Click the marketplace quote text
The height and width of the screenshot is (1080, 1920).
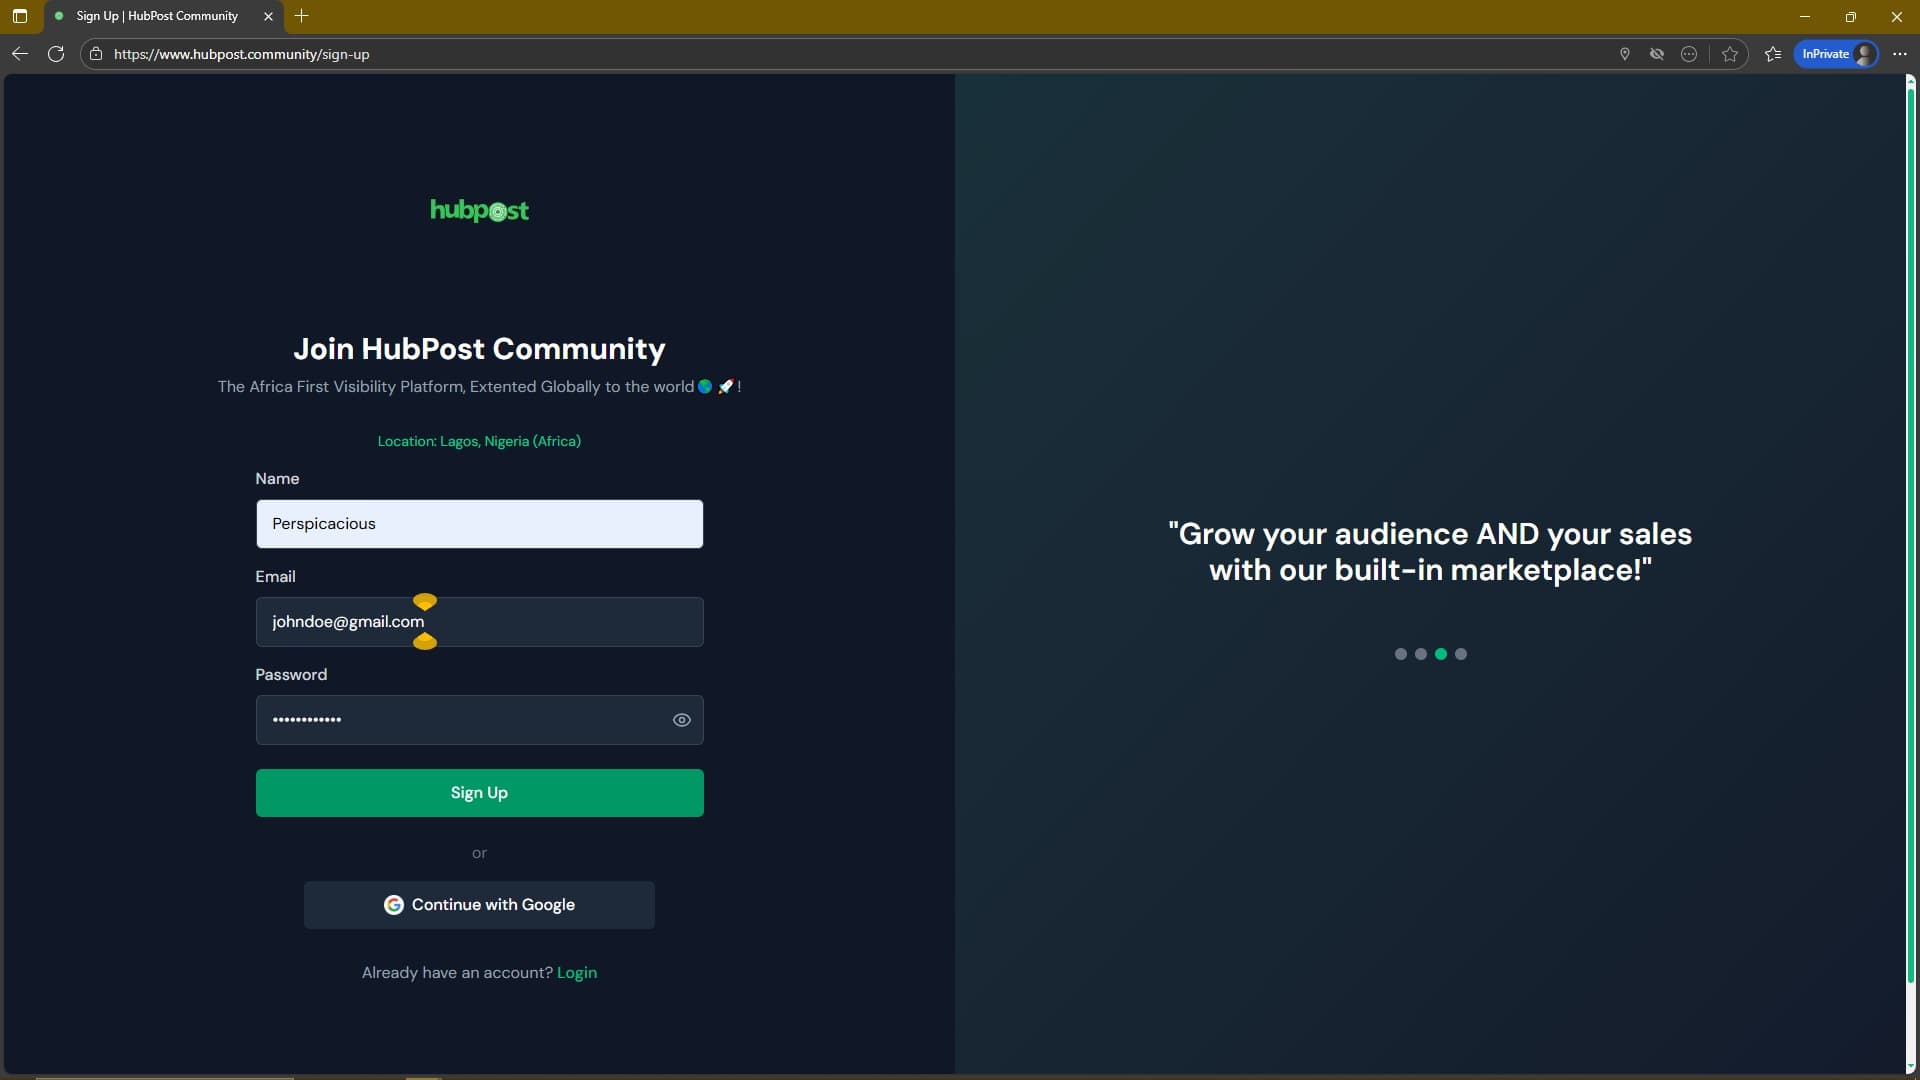[1430, 552]
